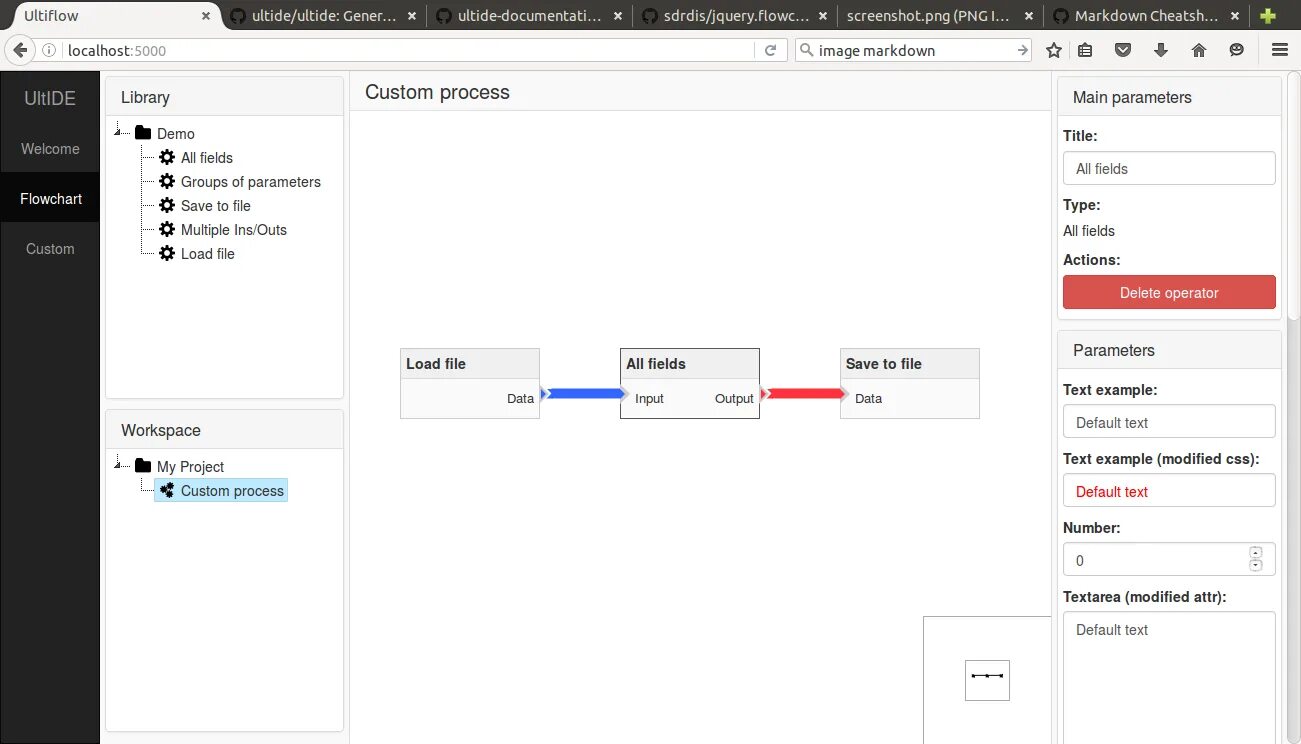
Task: Click the gear icon beside All fields
Action: (167, 157)
